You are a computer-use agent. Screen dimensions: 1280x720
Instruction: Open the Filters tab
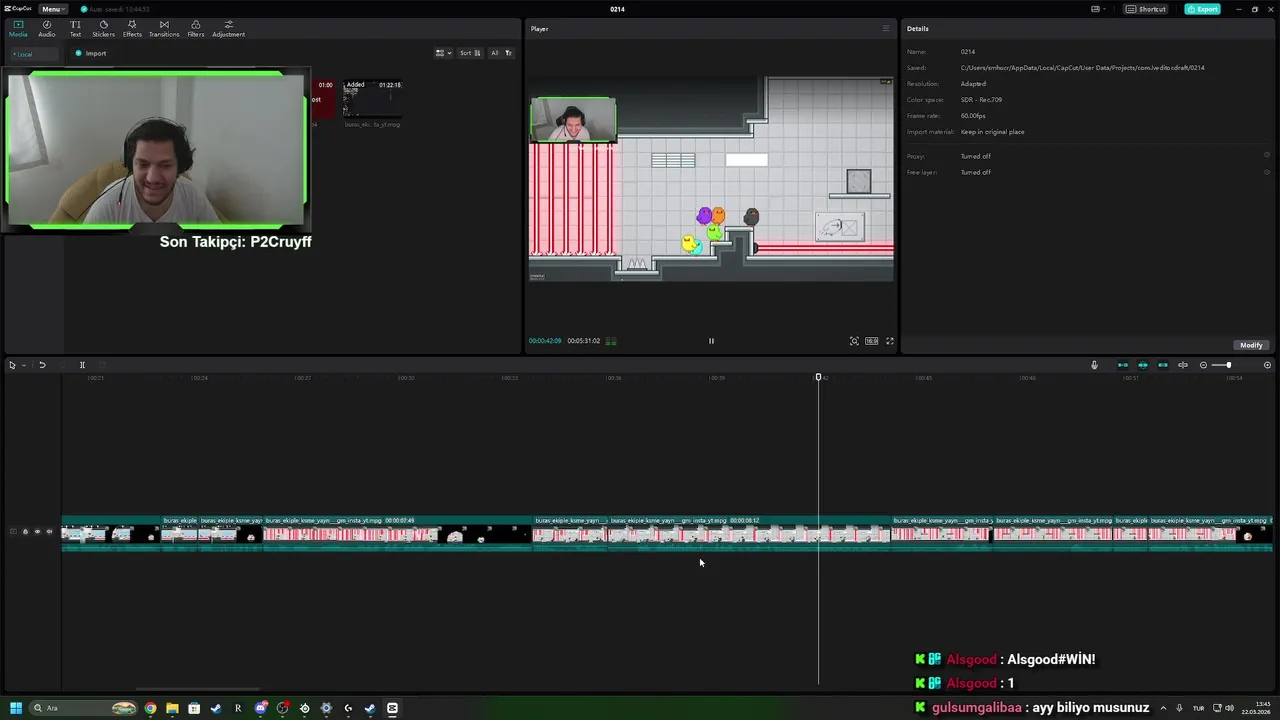coord(195,28)
